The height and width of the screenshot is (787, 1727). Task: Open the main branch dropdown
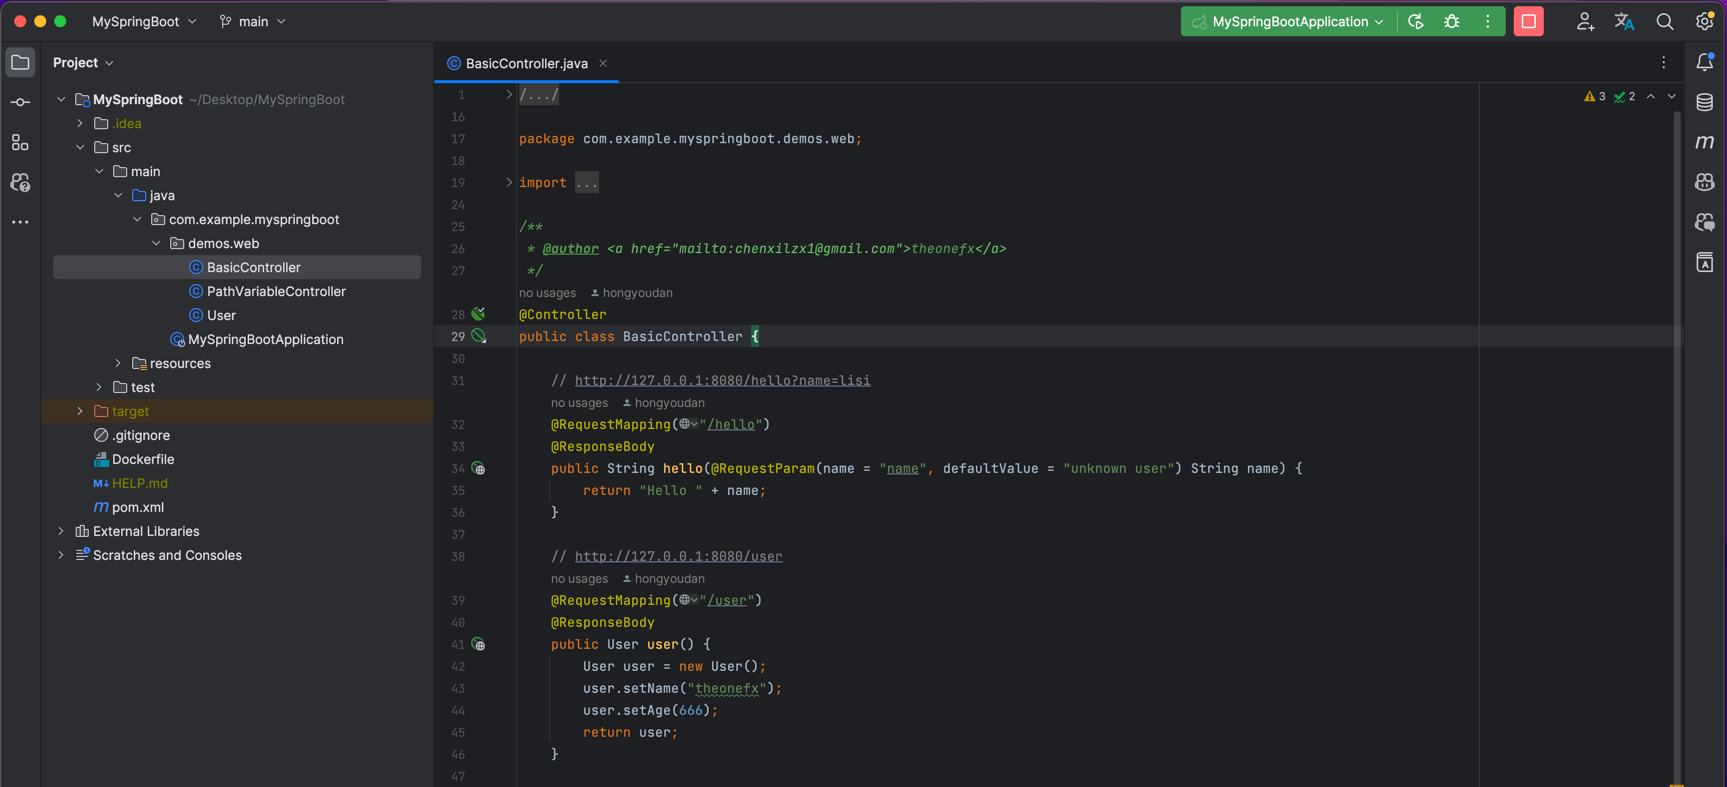(253, 22)
